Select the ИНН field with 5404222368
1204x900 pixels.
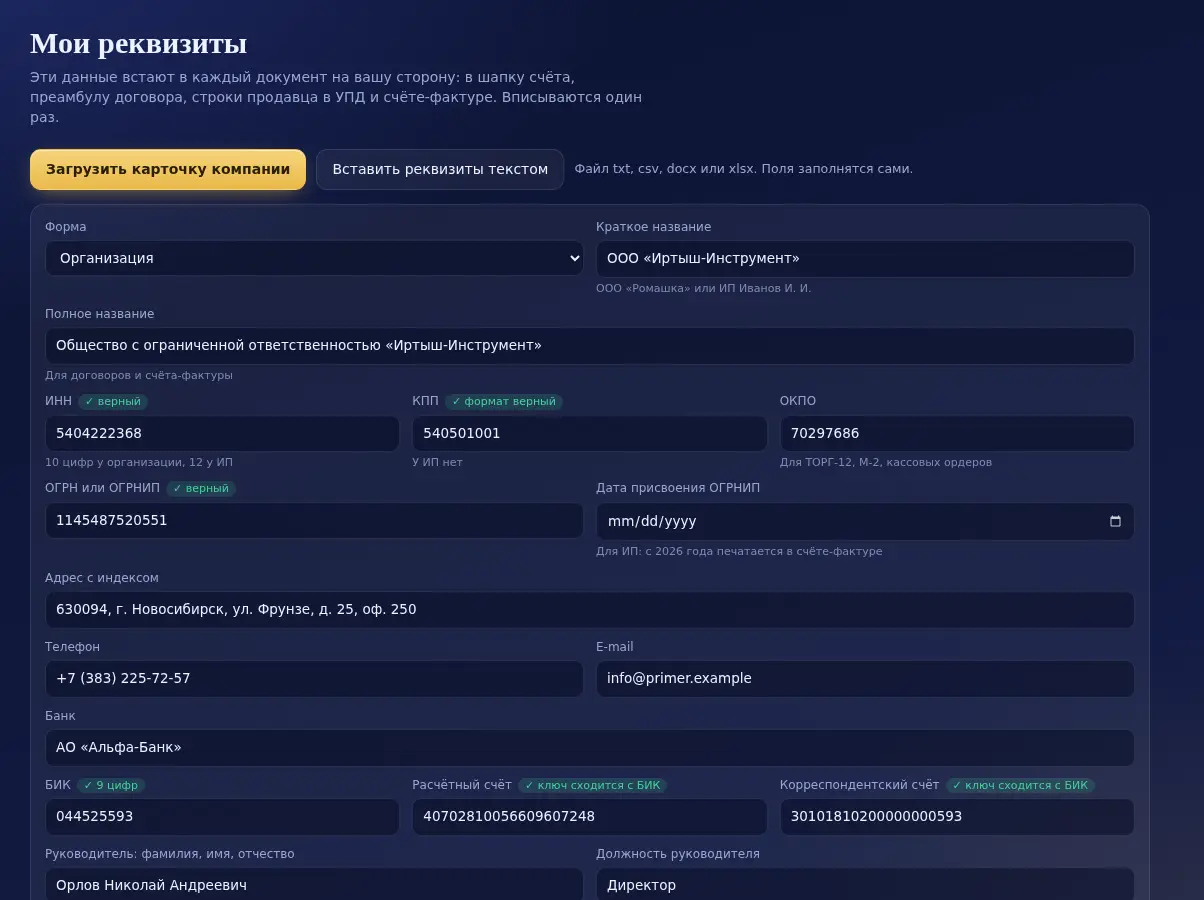(x=222, y=433)
